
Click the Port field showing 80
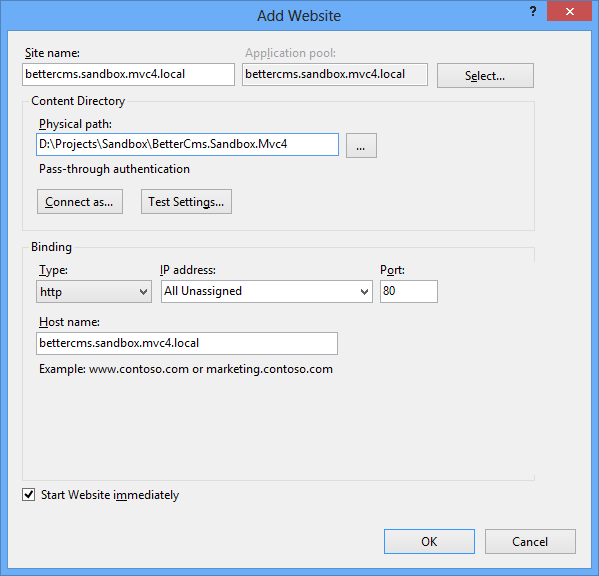tap(409, 291)
